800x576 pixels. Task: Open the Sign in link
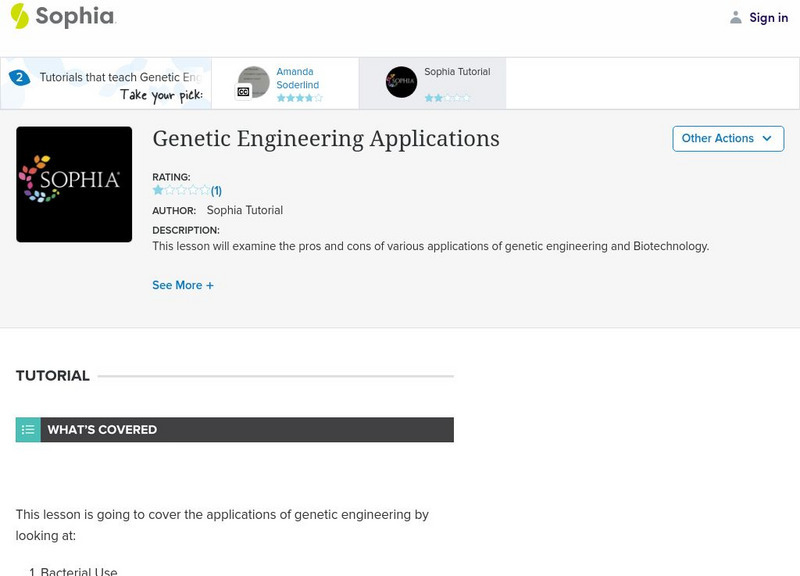[x=768, y=18]
